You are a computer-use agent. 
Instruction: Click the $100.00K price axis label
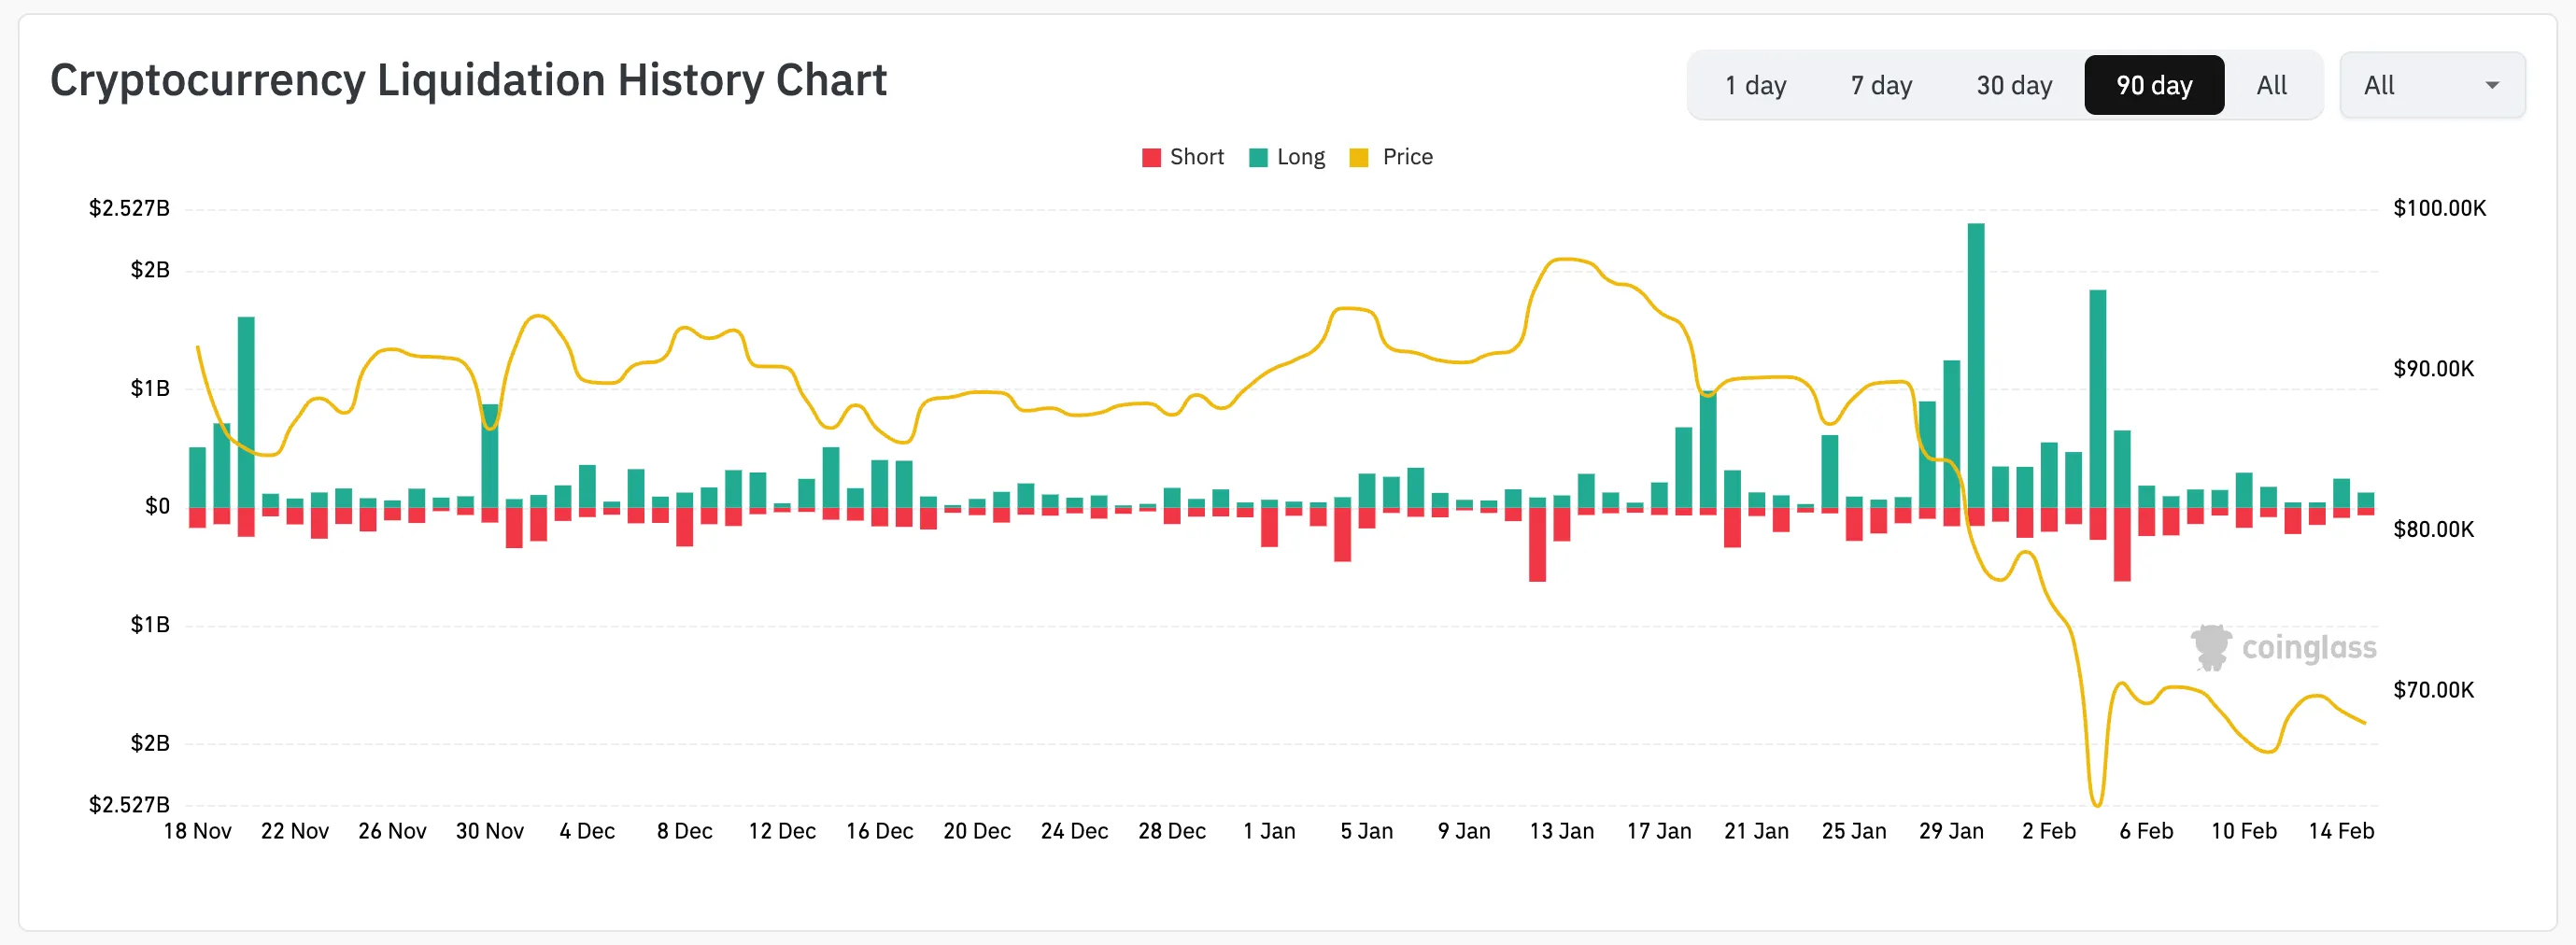tap(2440, 208)
